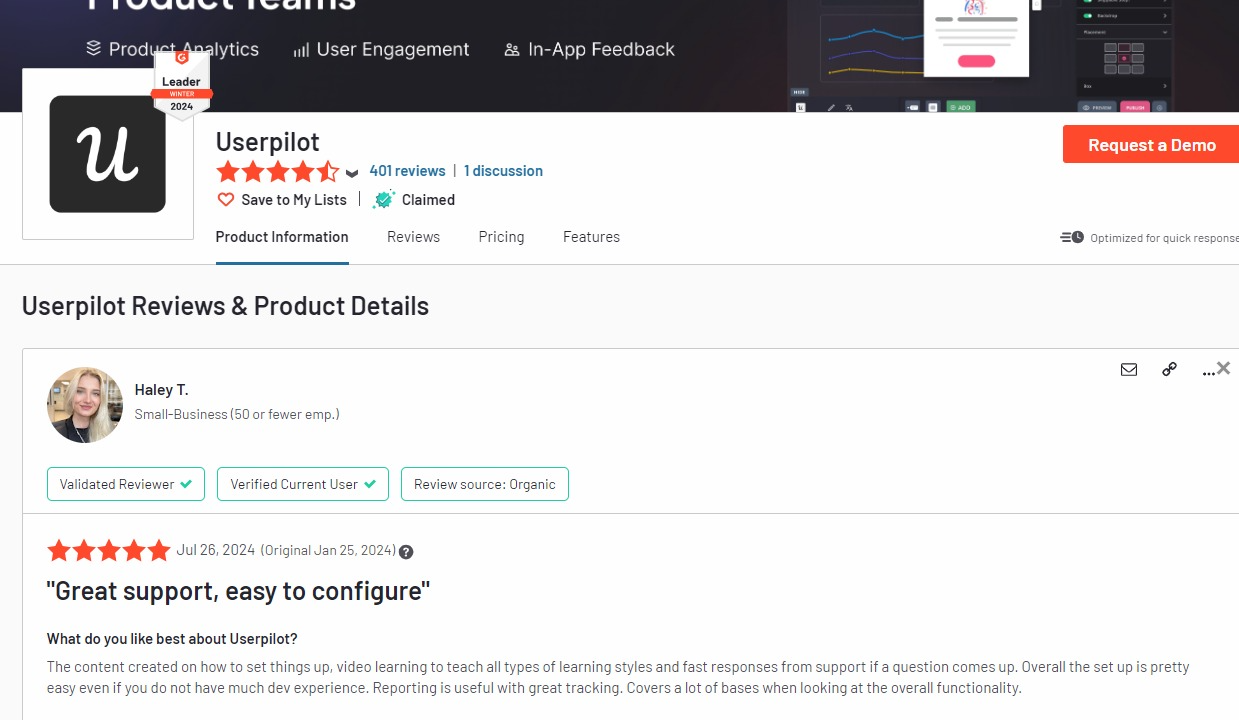1239x720 pixels.
Task: Click the Claimed verification badge icon
Action: [383, 200]
